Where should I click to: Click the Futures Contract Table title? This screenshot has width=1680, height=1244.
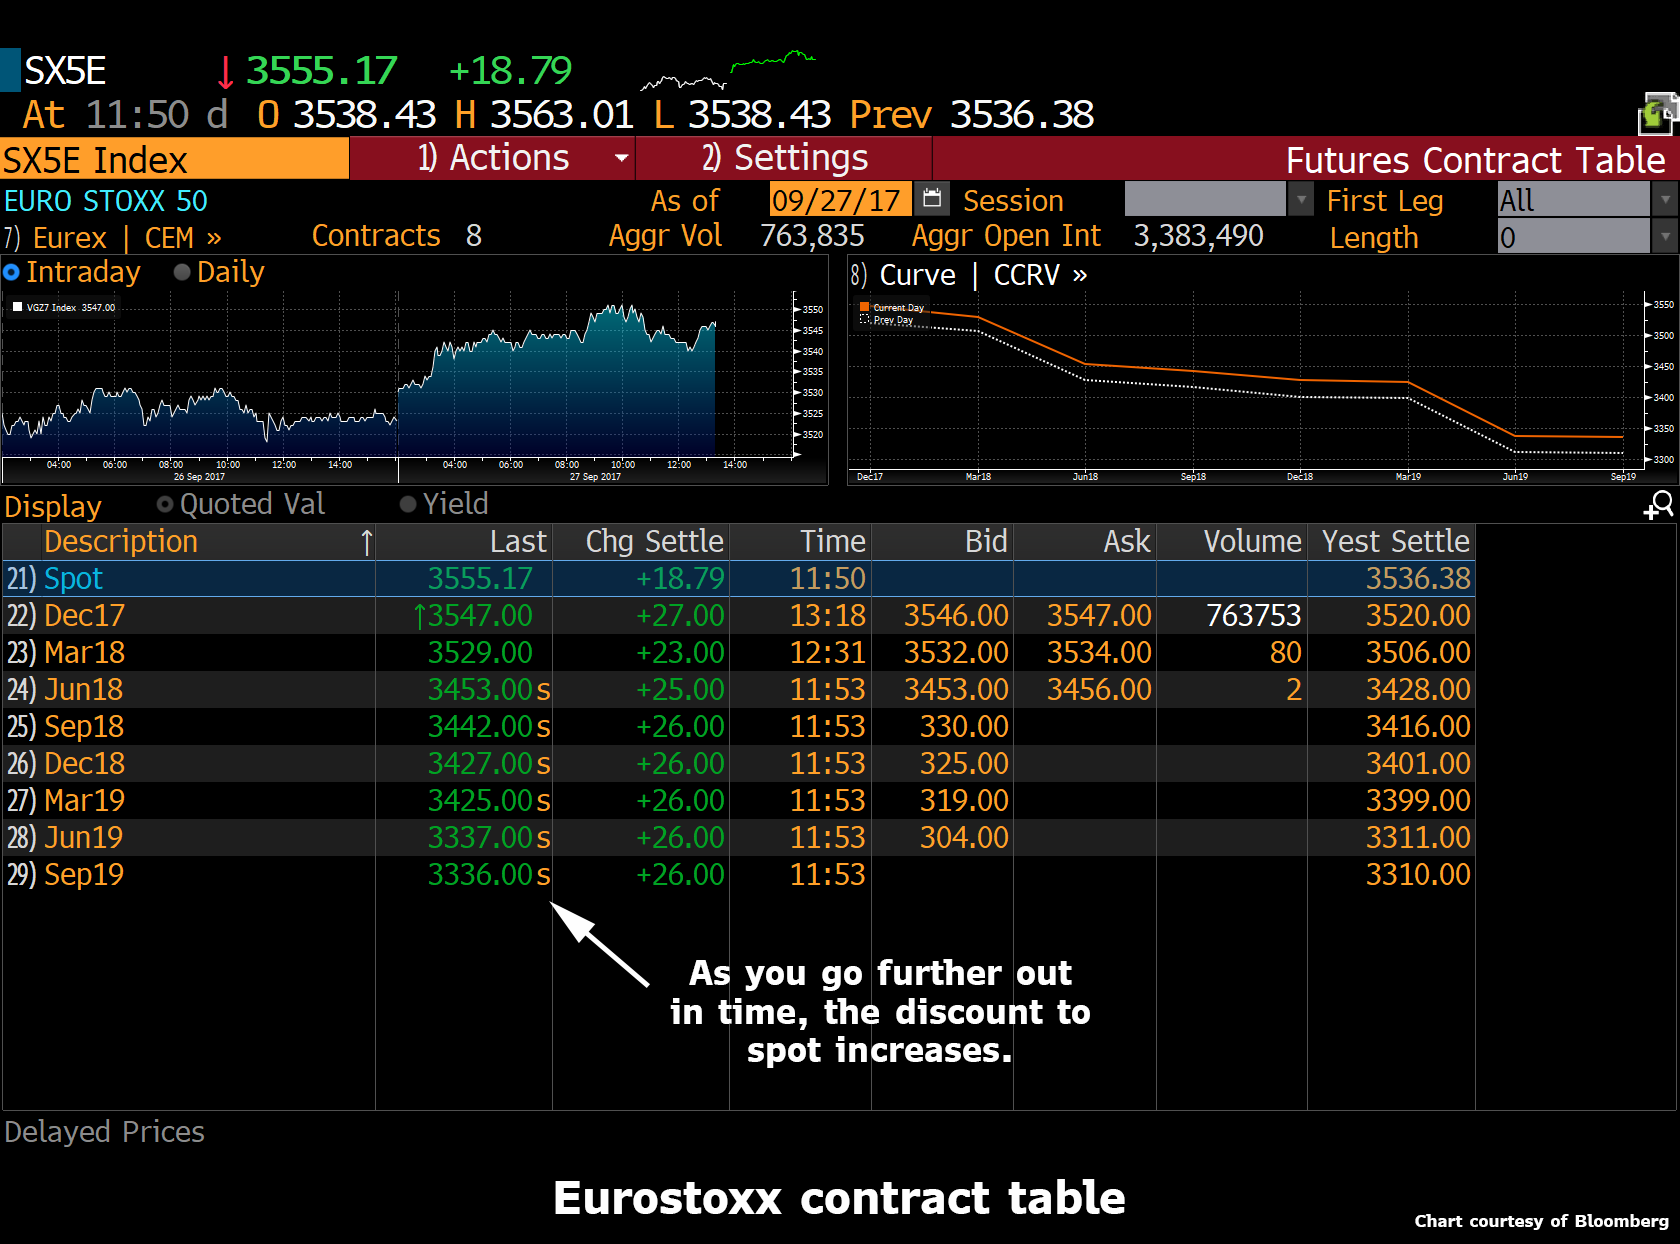coord(1475,160)
